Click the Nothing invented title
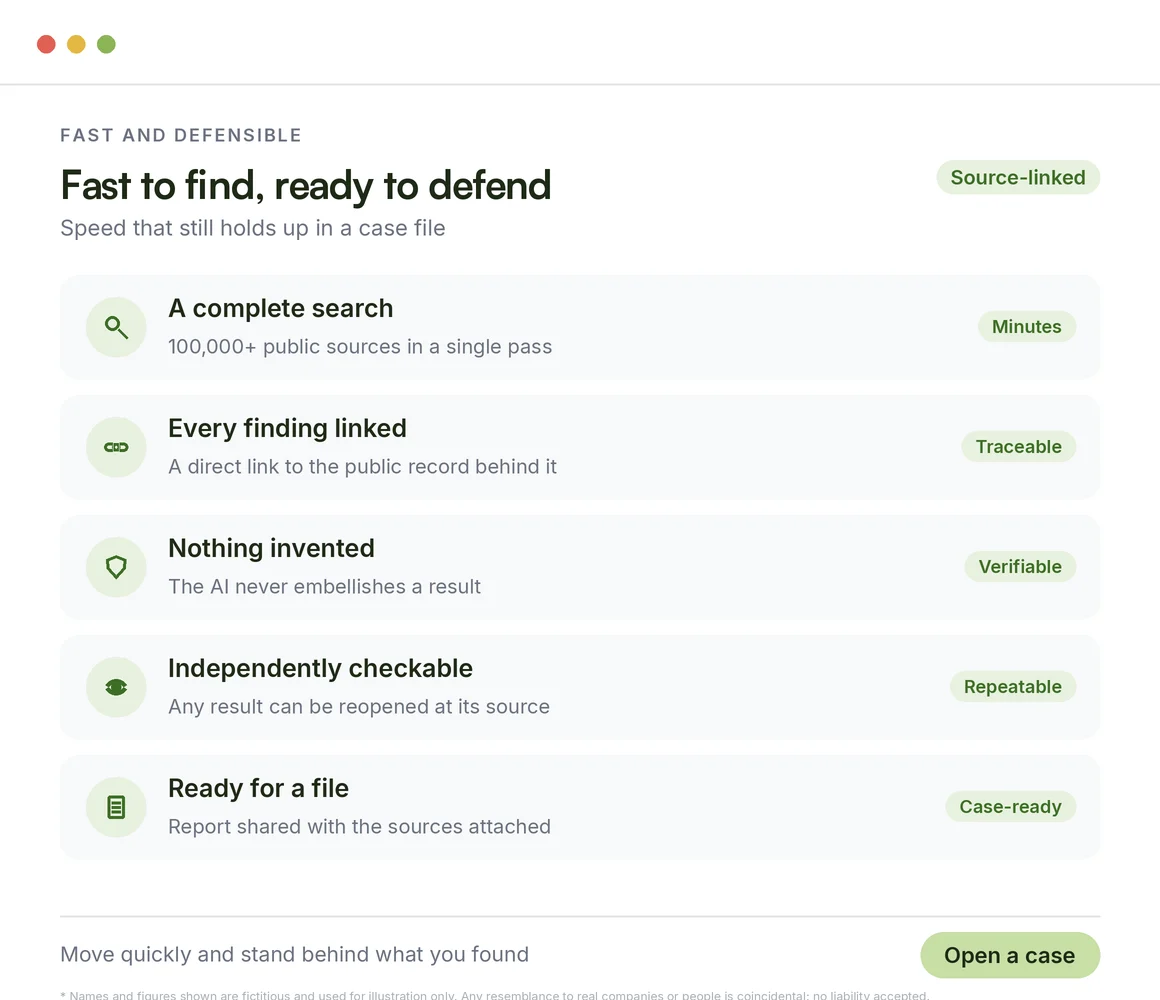 point(271,548)
